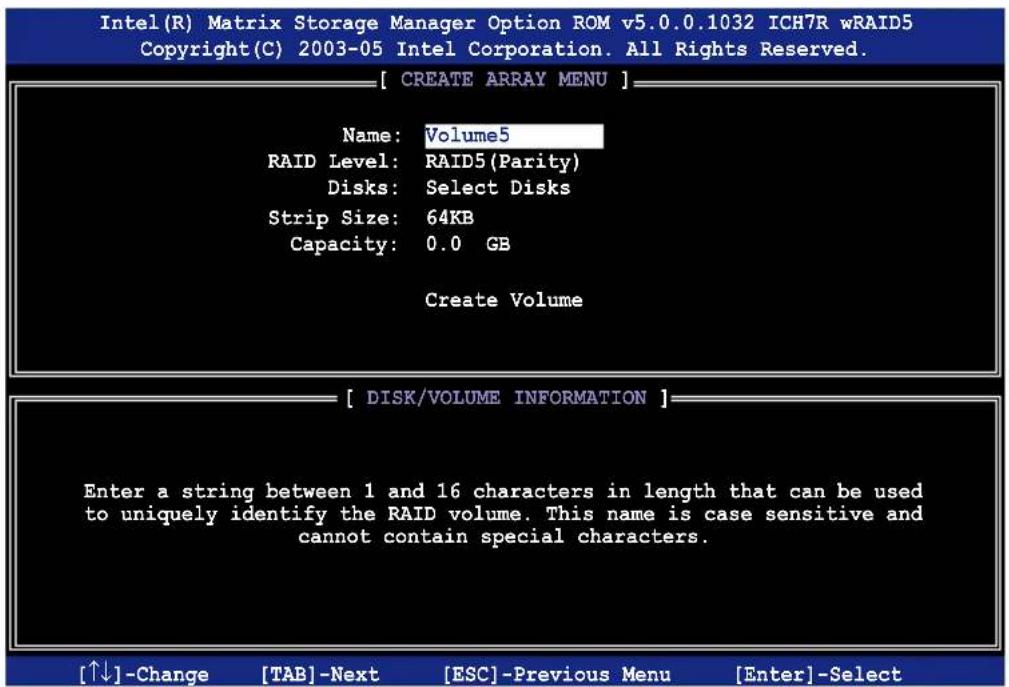Click the RAID Level: label
The image size is (1009, 687).
(333, 161)
